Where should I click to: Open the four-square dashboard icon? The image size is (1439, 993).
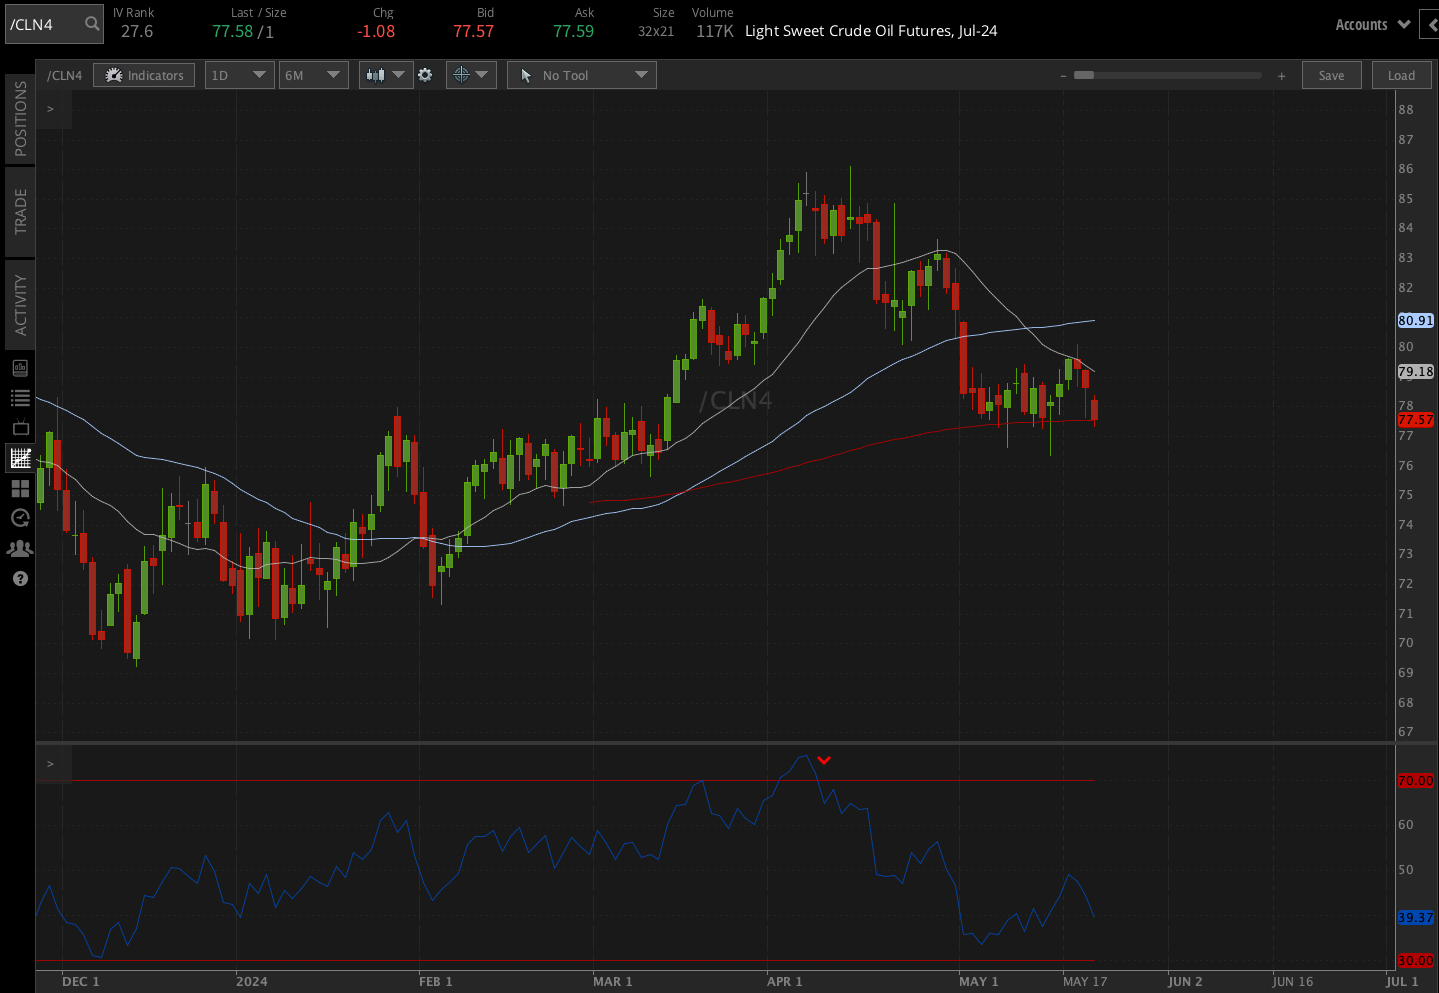20,488
